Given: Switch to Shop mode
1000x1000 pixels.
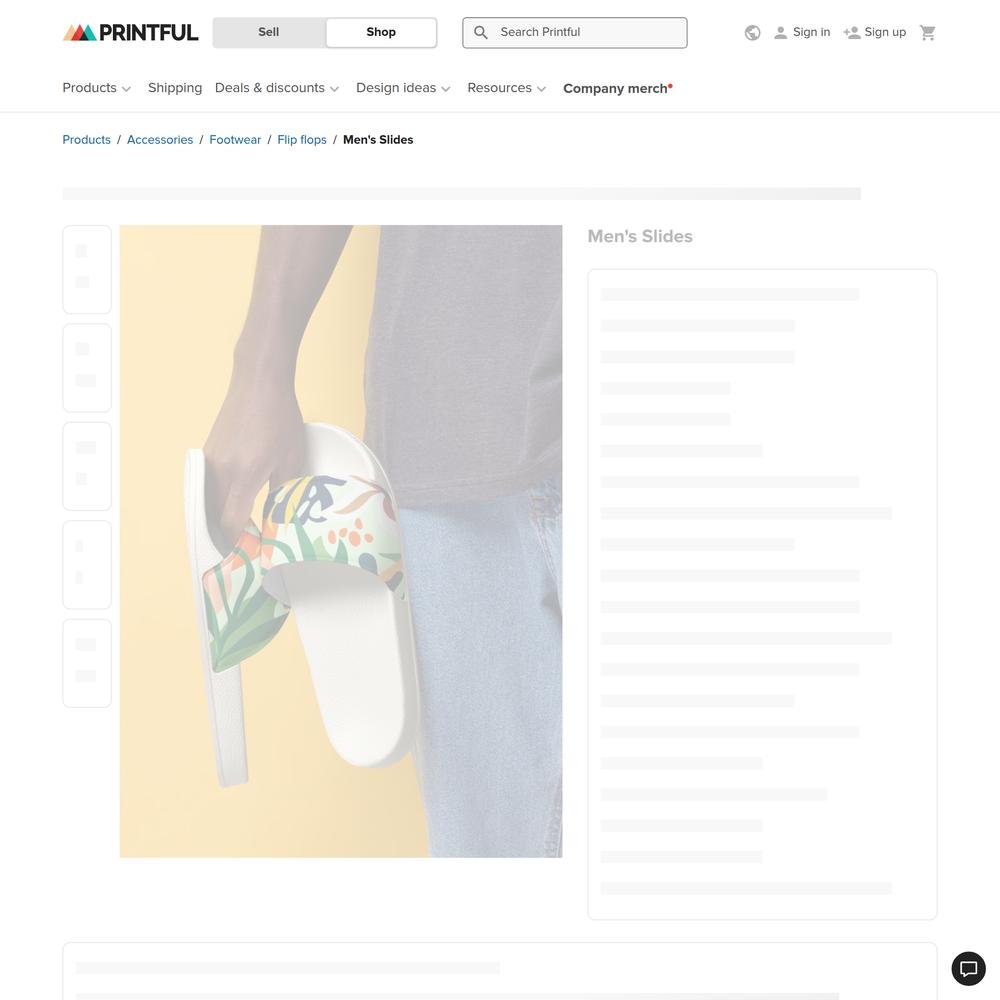Looking at the screenshot, I should (381, 33).
